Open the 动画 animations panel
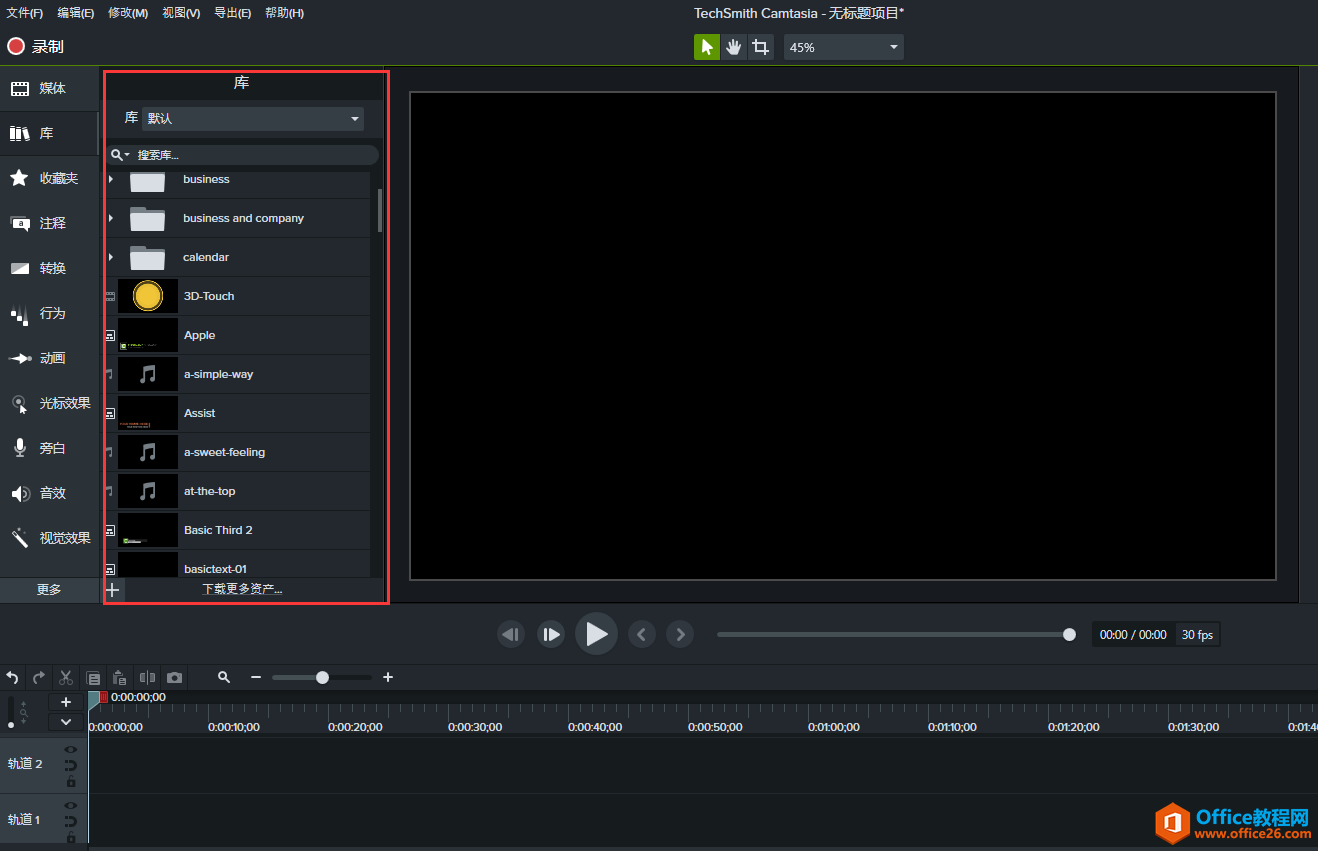1318x851 pixels. coord(48,359)
